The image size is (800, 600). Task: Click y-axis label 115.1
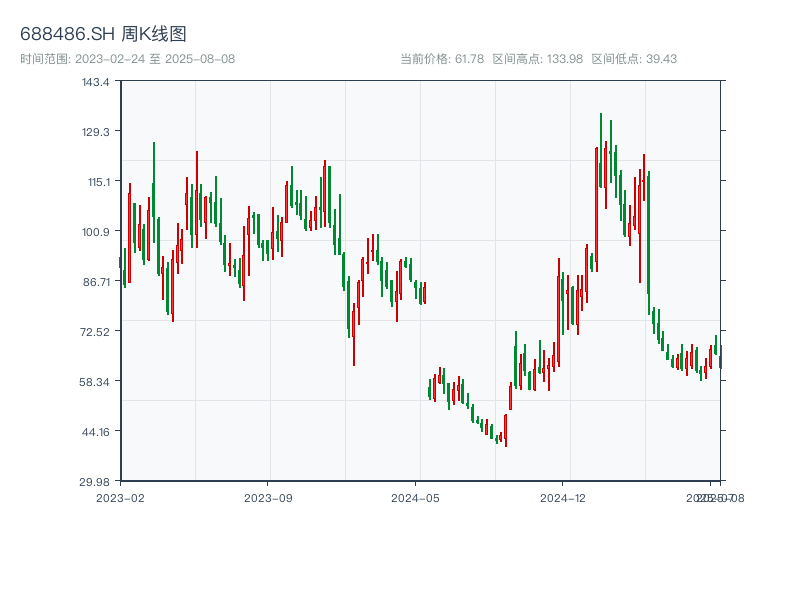coord(98,182)
